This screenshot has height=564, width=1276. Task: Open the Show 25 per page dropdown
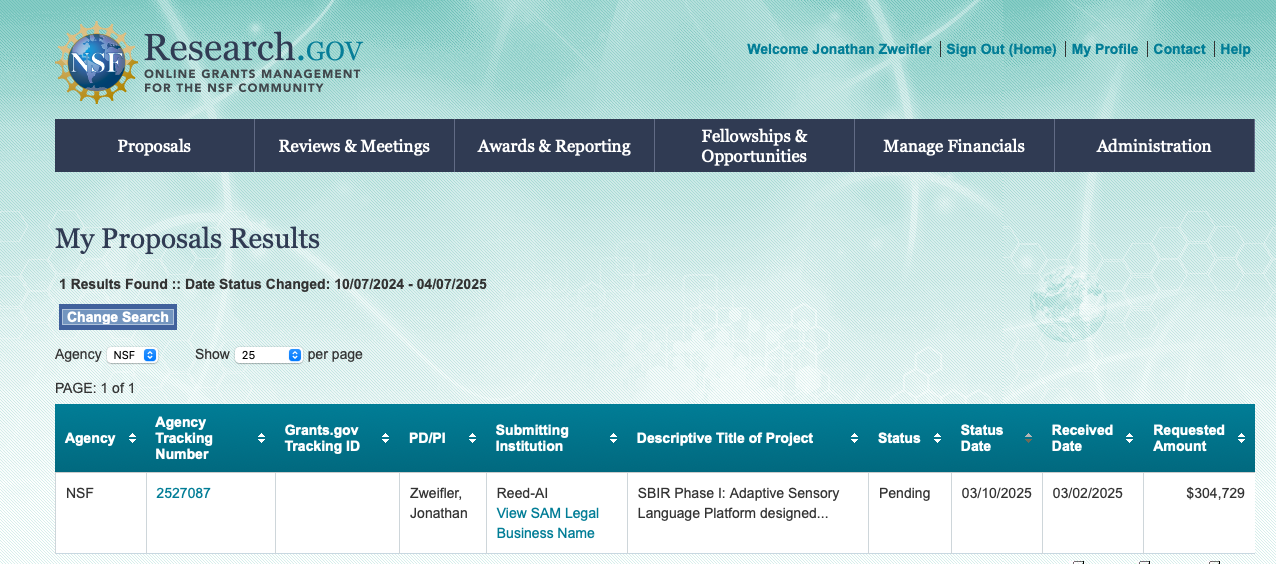[268, 355]
